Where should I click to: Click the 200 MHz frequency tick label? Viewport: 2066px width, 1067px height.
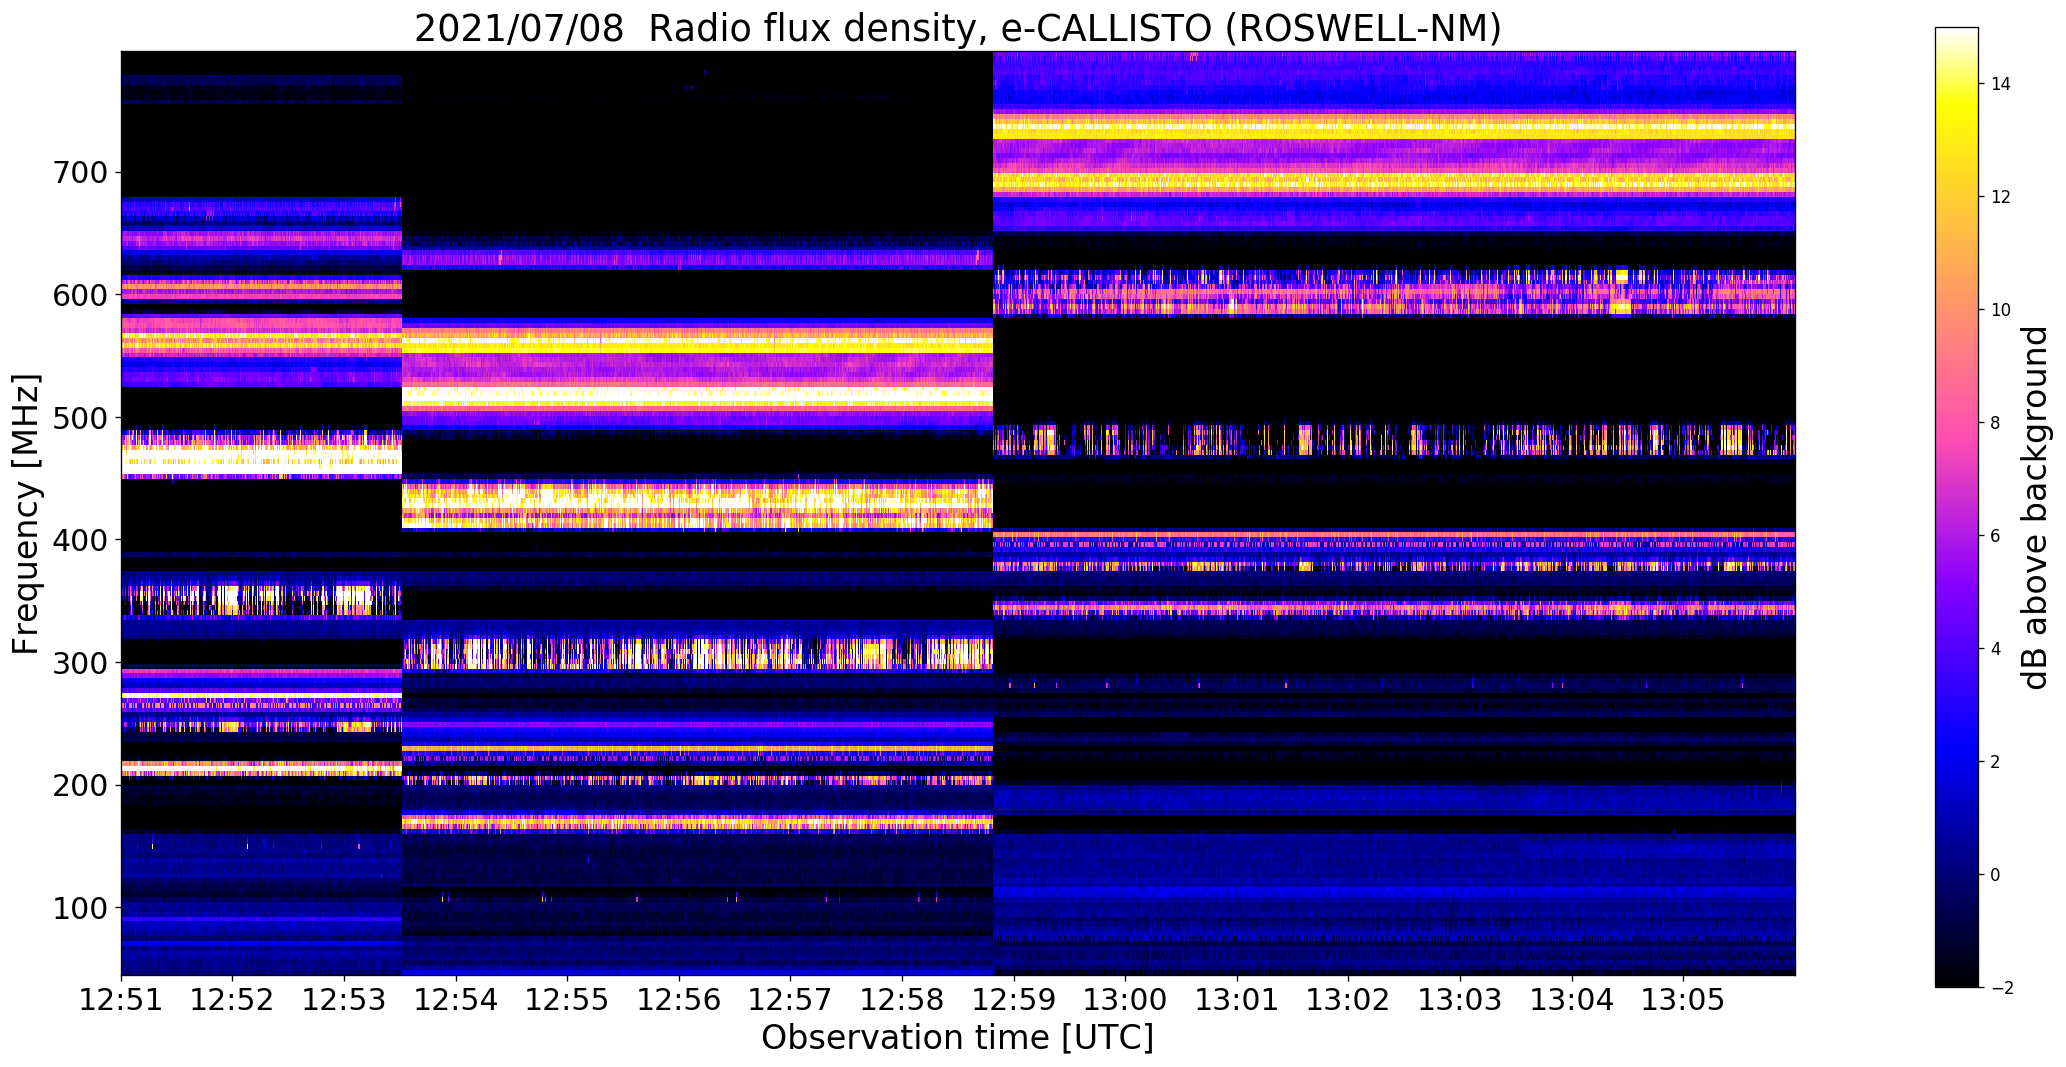(x=79, y=785)
